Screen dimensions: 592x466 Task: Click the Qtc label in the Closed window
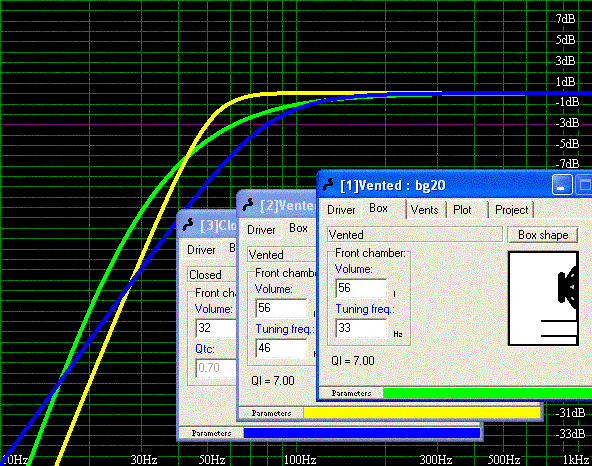(x=205, y=349)
